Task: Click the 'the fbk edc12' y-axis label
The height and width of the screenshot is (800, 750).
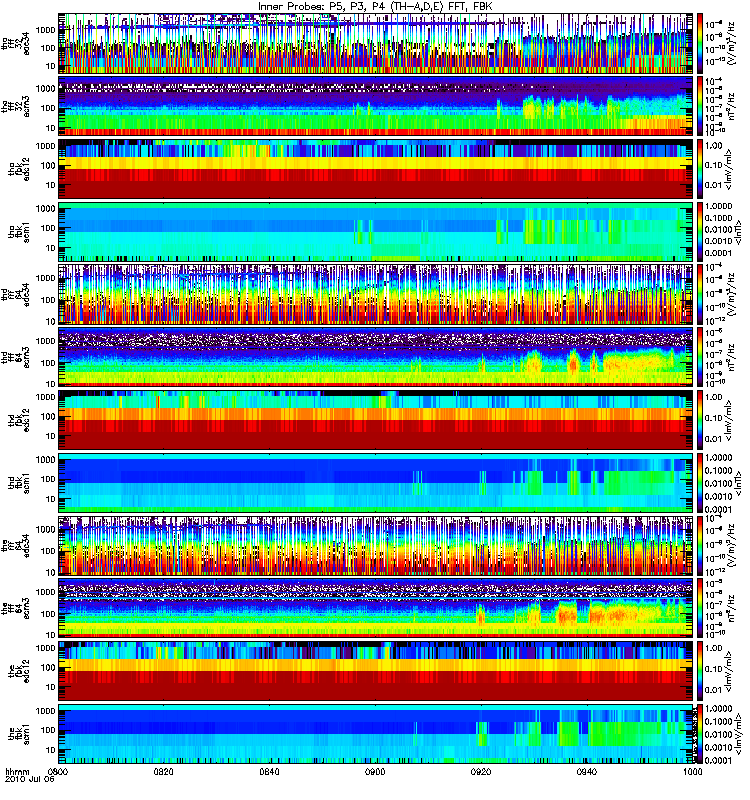Action: click(19, 671)
